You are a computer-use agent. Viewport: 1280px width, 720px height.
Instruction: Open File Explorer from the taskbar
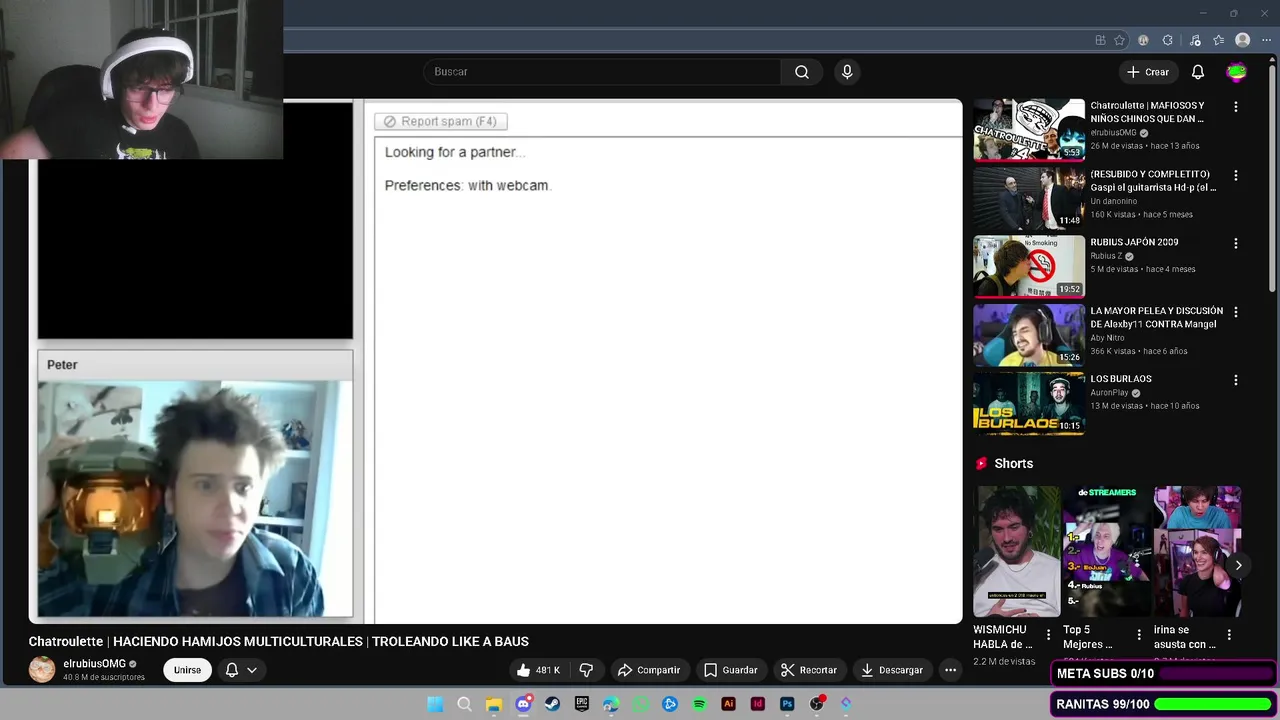click(494, 704)
